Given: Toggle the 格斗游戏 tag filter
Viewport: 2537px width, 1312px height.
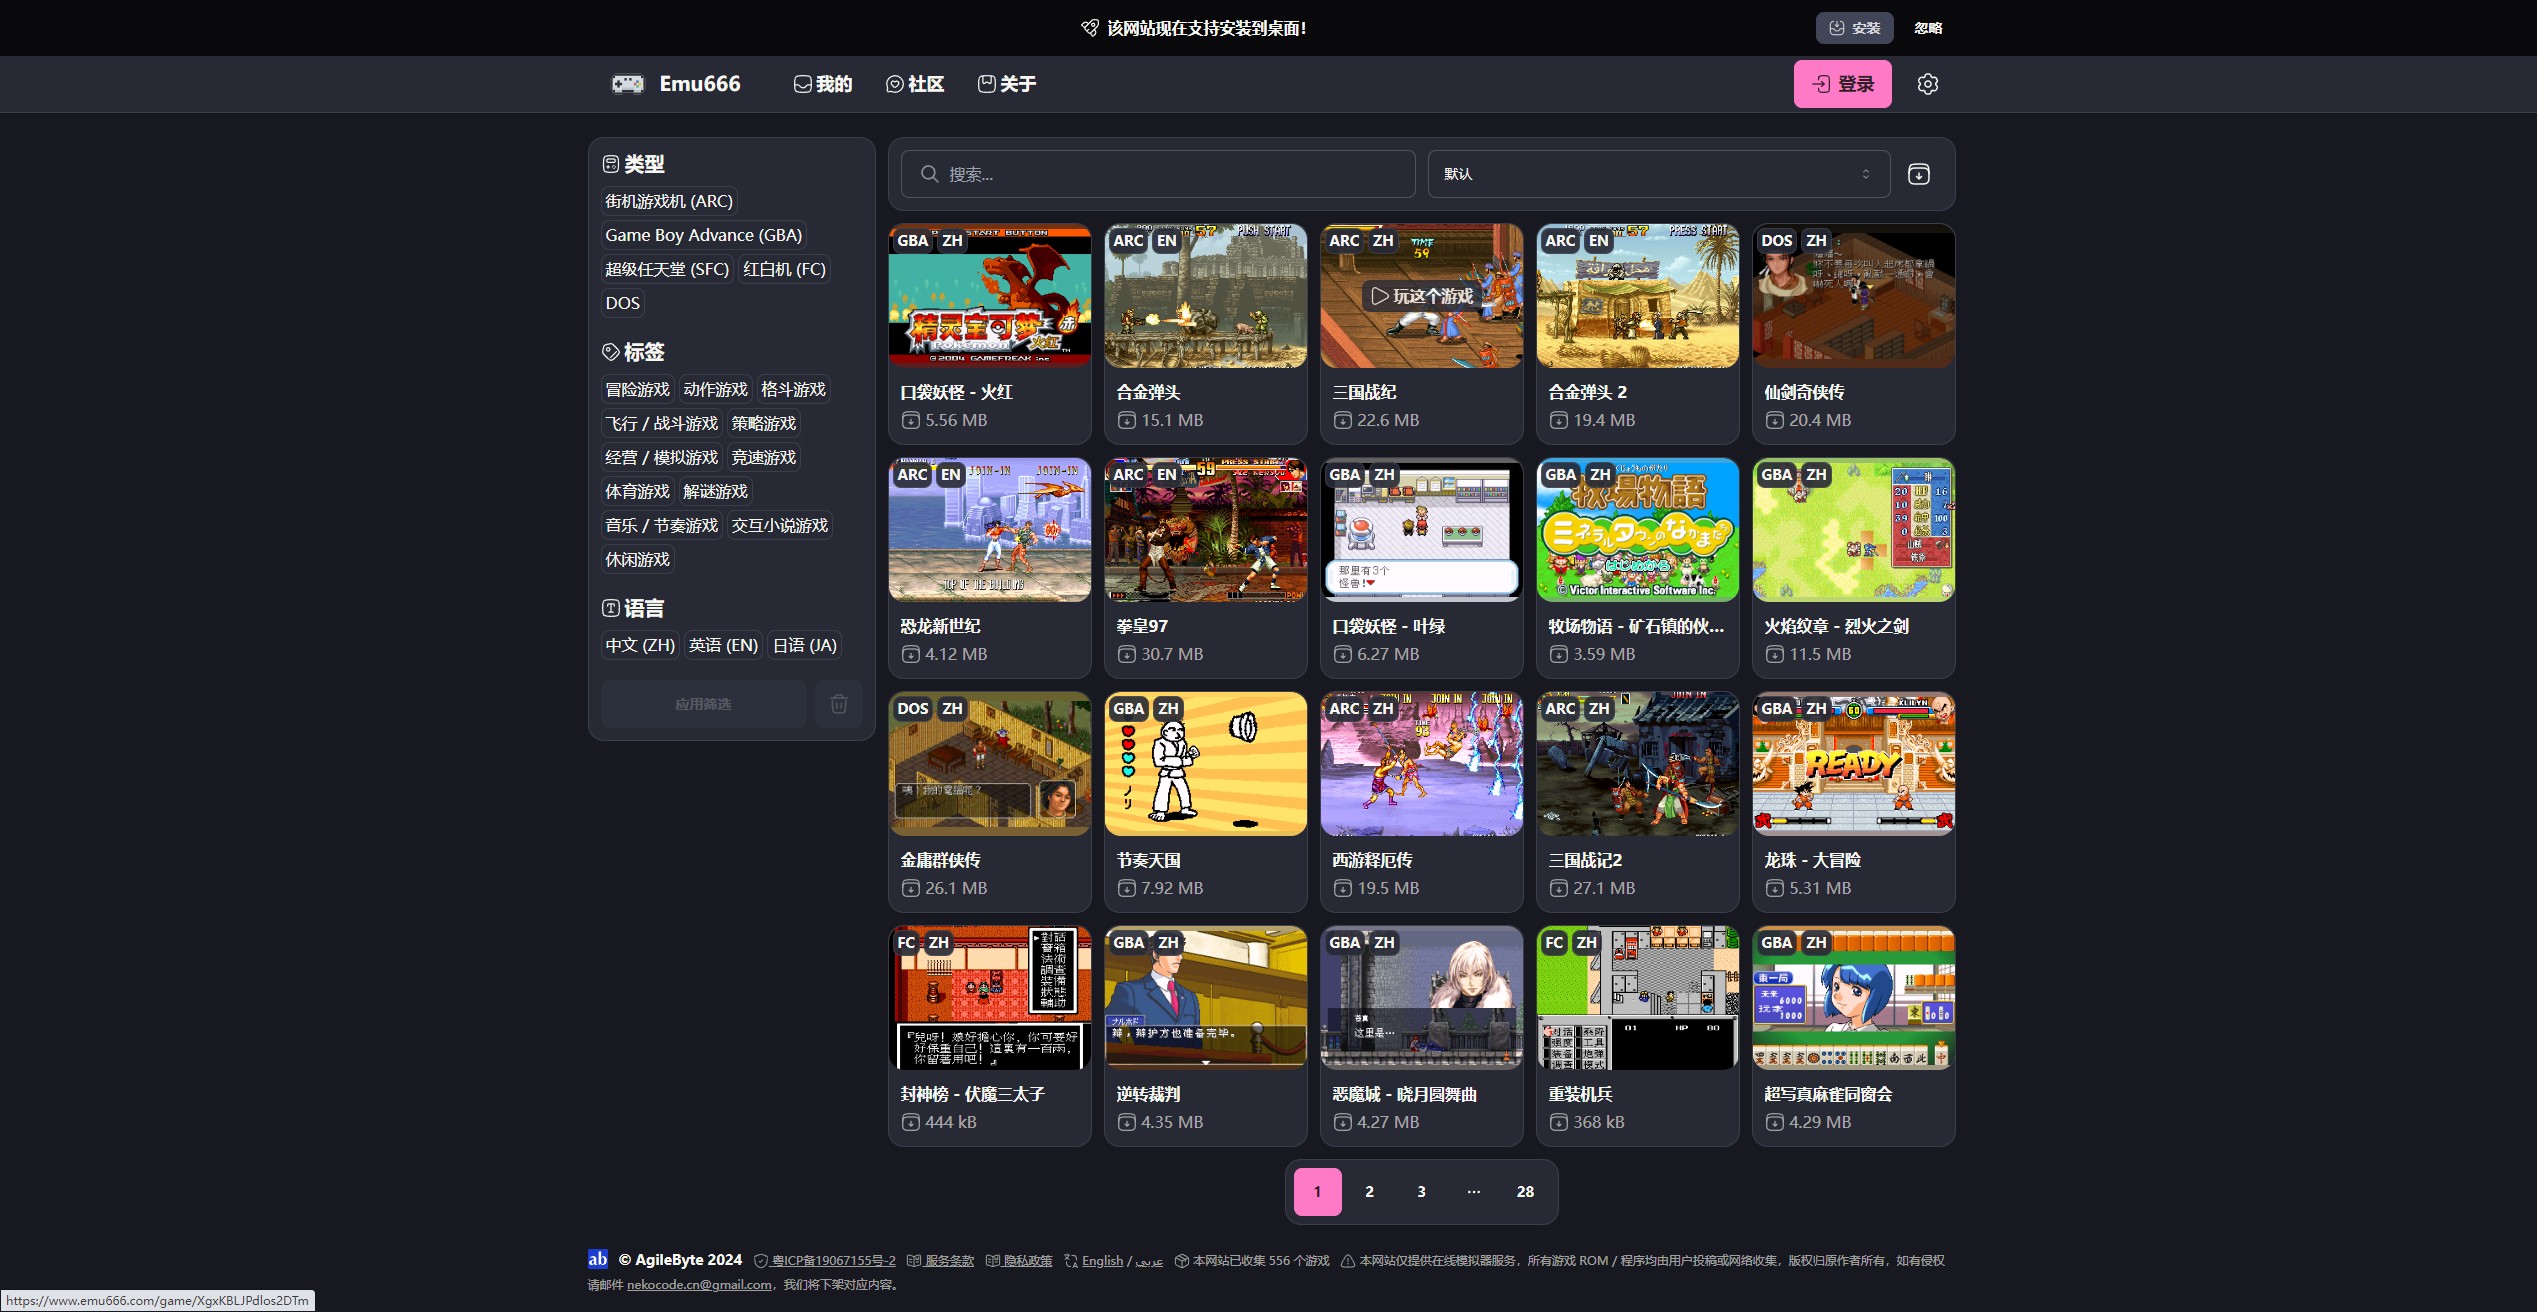Looking at the screenshot, I should coord(792,389).
